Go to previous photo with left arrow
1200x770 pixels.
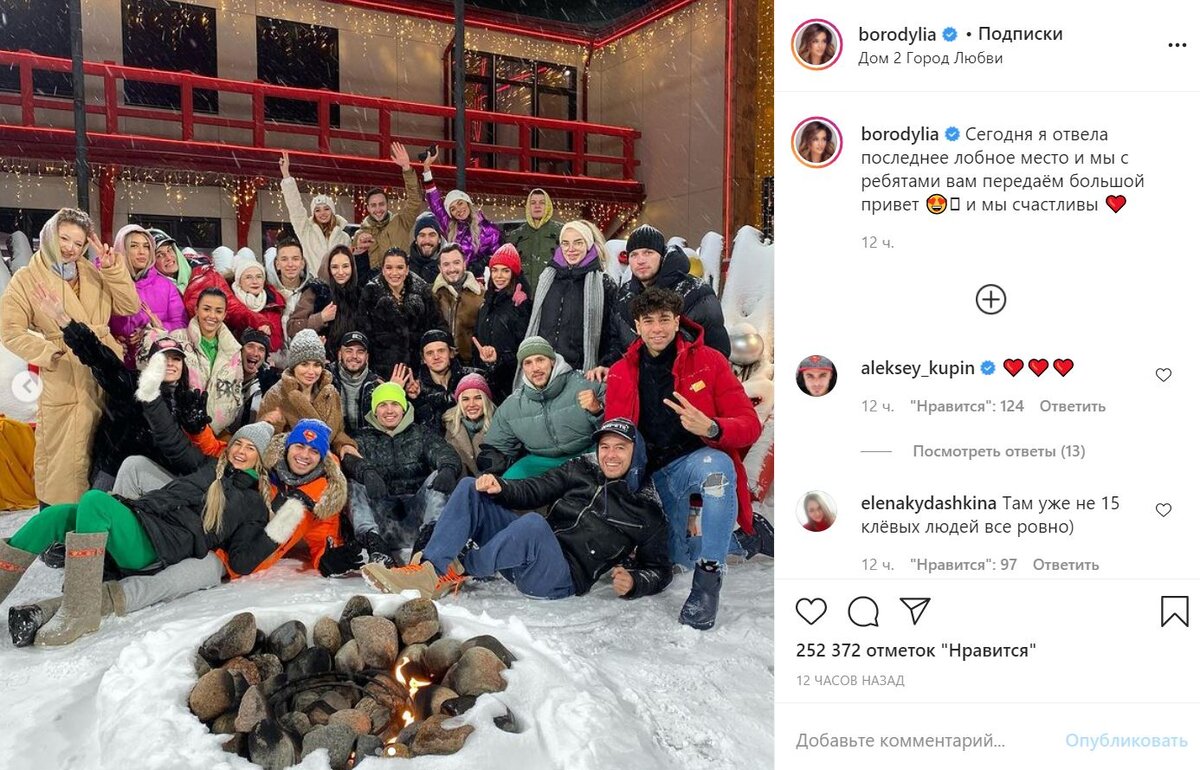[26, 386]
